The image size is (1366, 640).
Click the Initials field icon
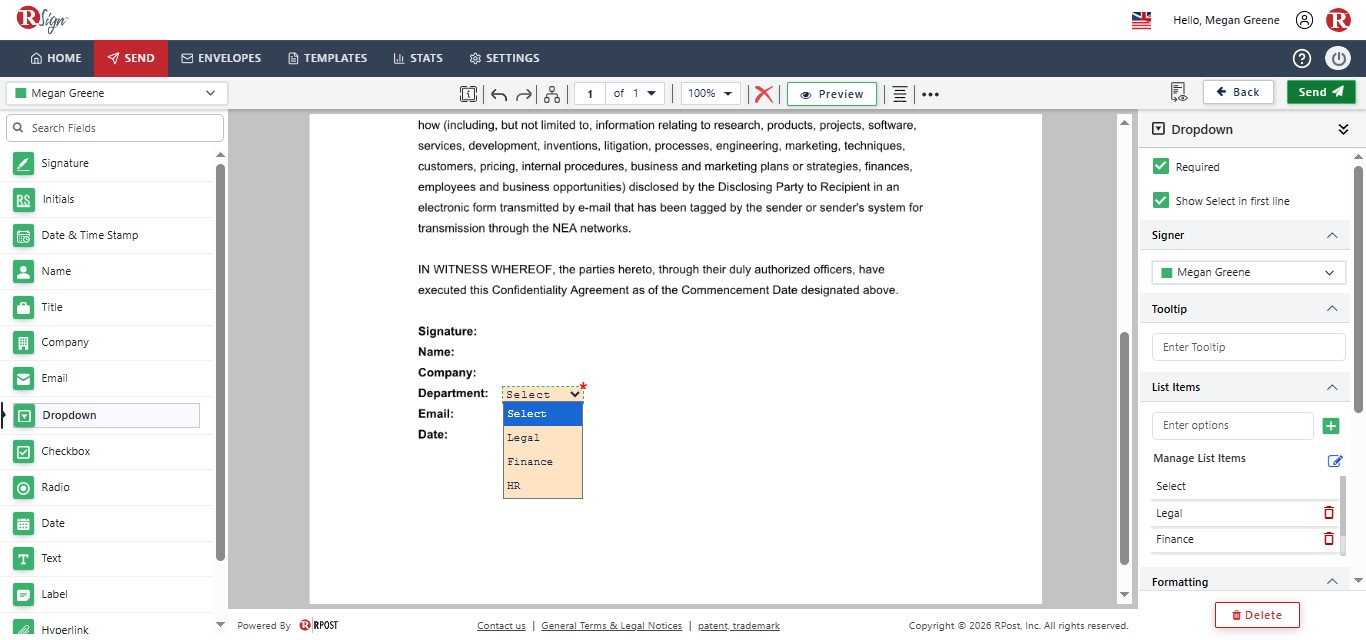[x=24, y=199]
